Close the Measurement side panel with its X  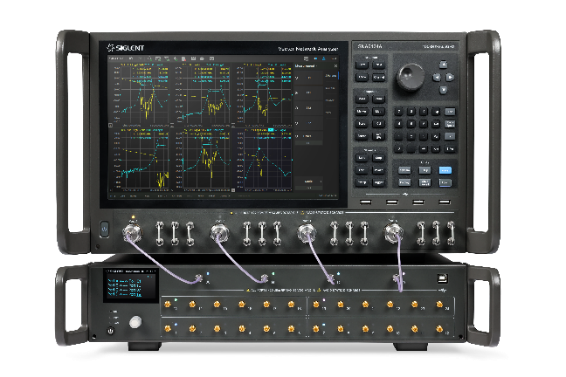pos(335,66)
